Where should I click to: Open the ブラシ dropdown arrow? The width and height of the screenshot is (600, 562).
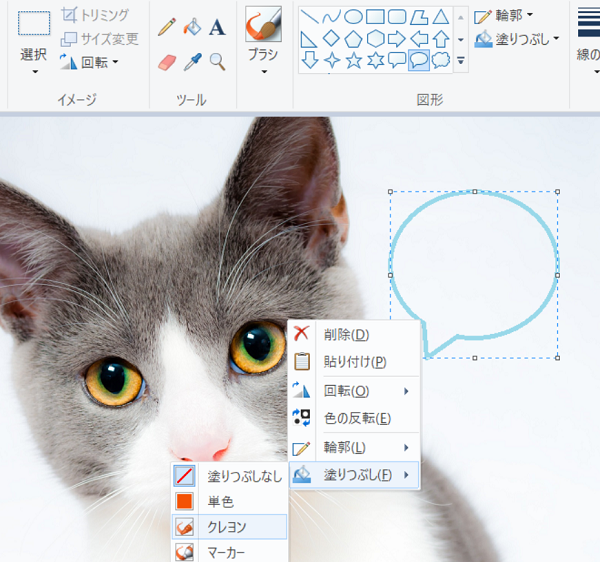pyautogui.click(x=264, y=72)
